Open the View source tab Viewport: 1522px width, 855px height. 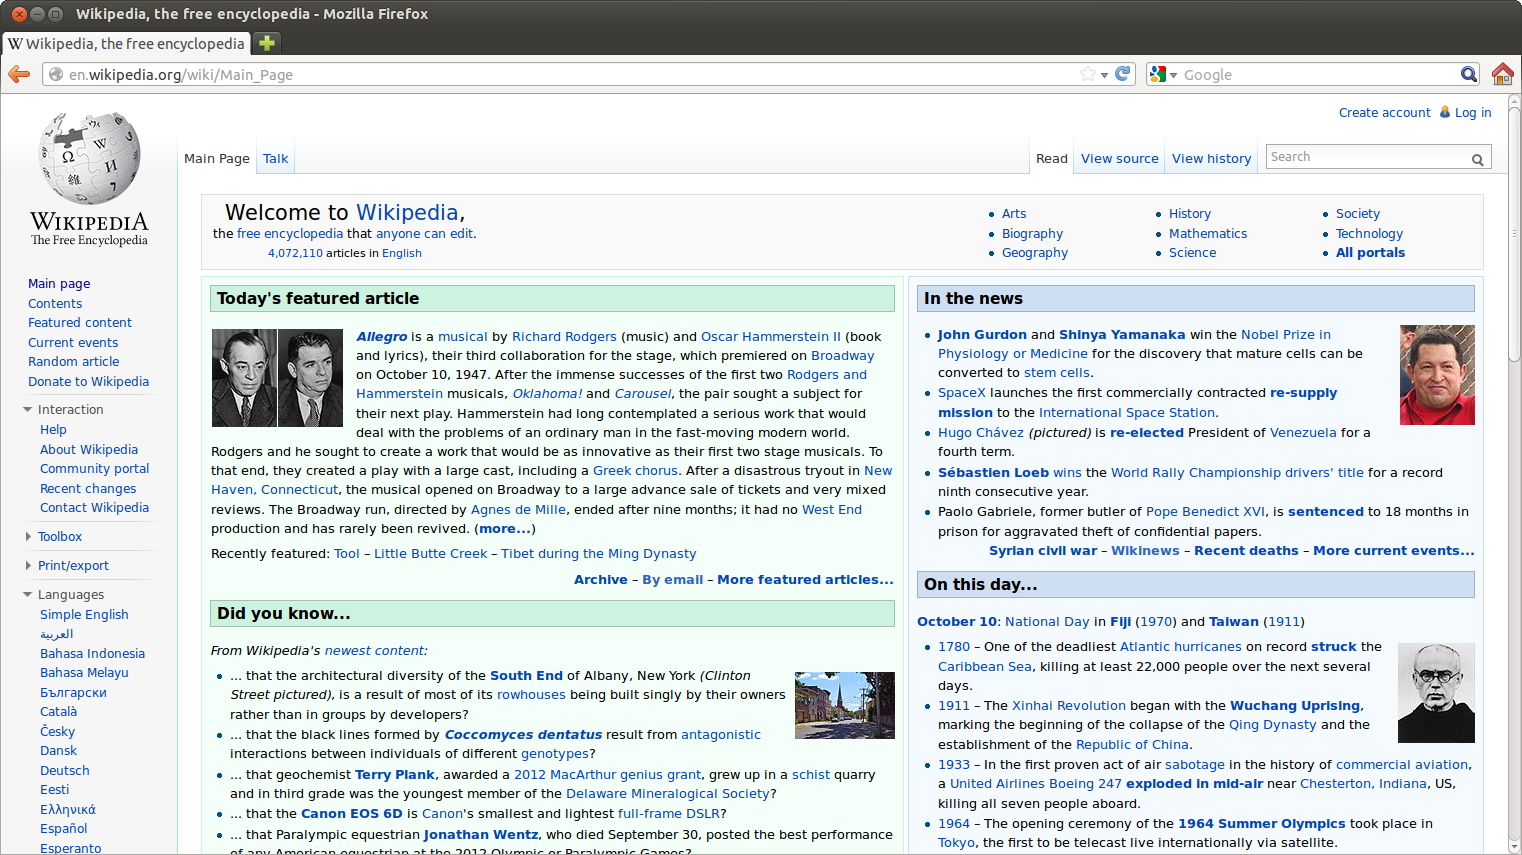pyautogui.click(x=1119, y=159)
